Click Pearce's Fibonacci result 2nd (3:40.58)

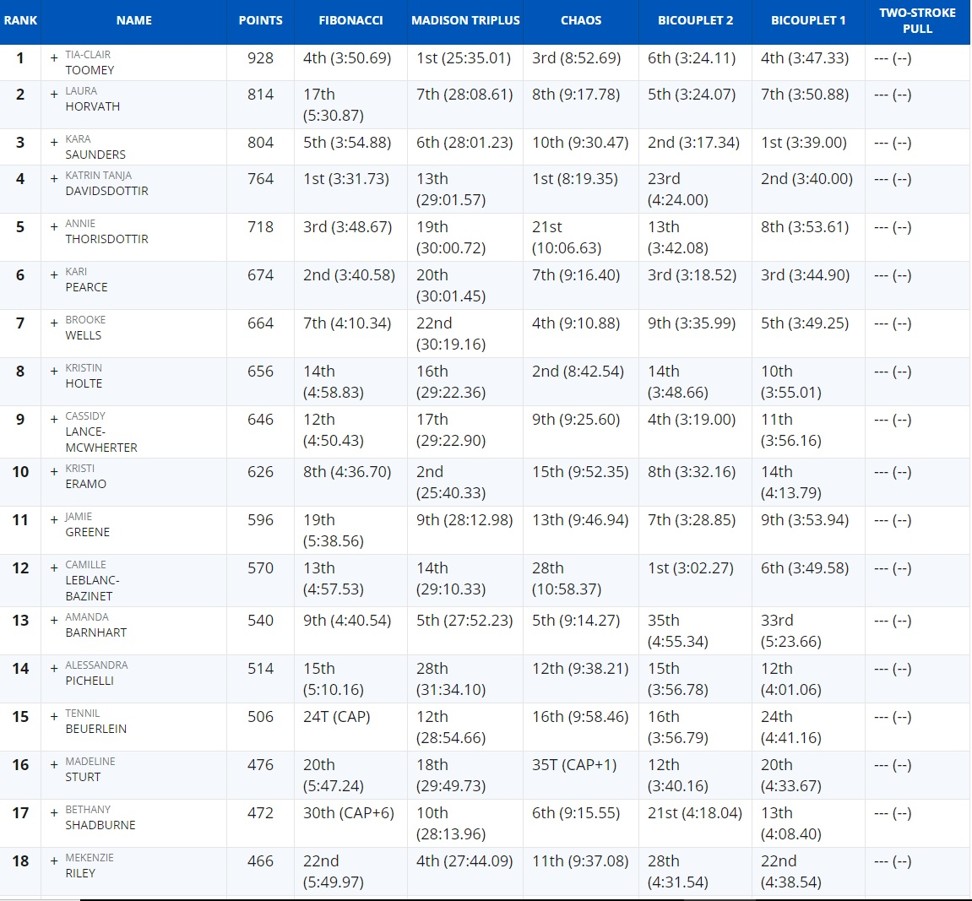click(x=349, y=275)
